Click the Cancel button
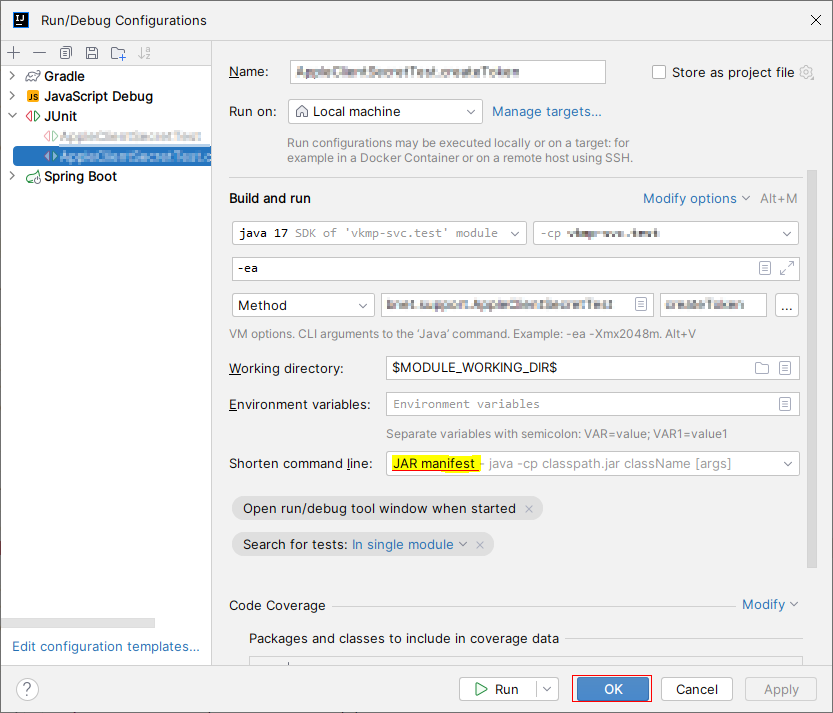The height and width of the screenshot is (713, 833). click(696, 690)
